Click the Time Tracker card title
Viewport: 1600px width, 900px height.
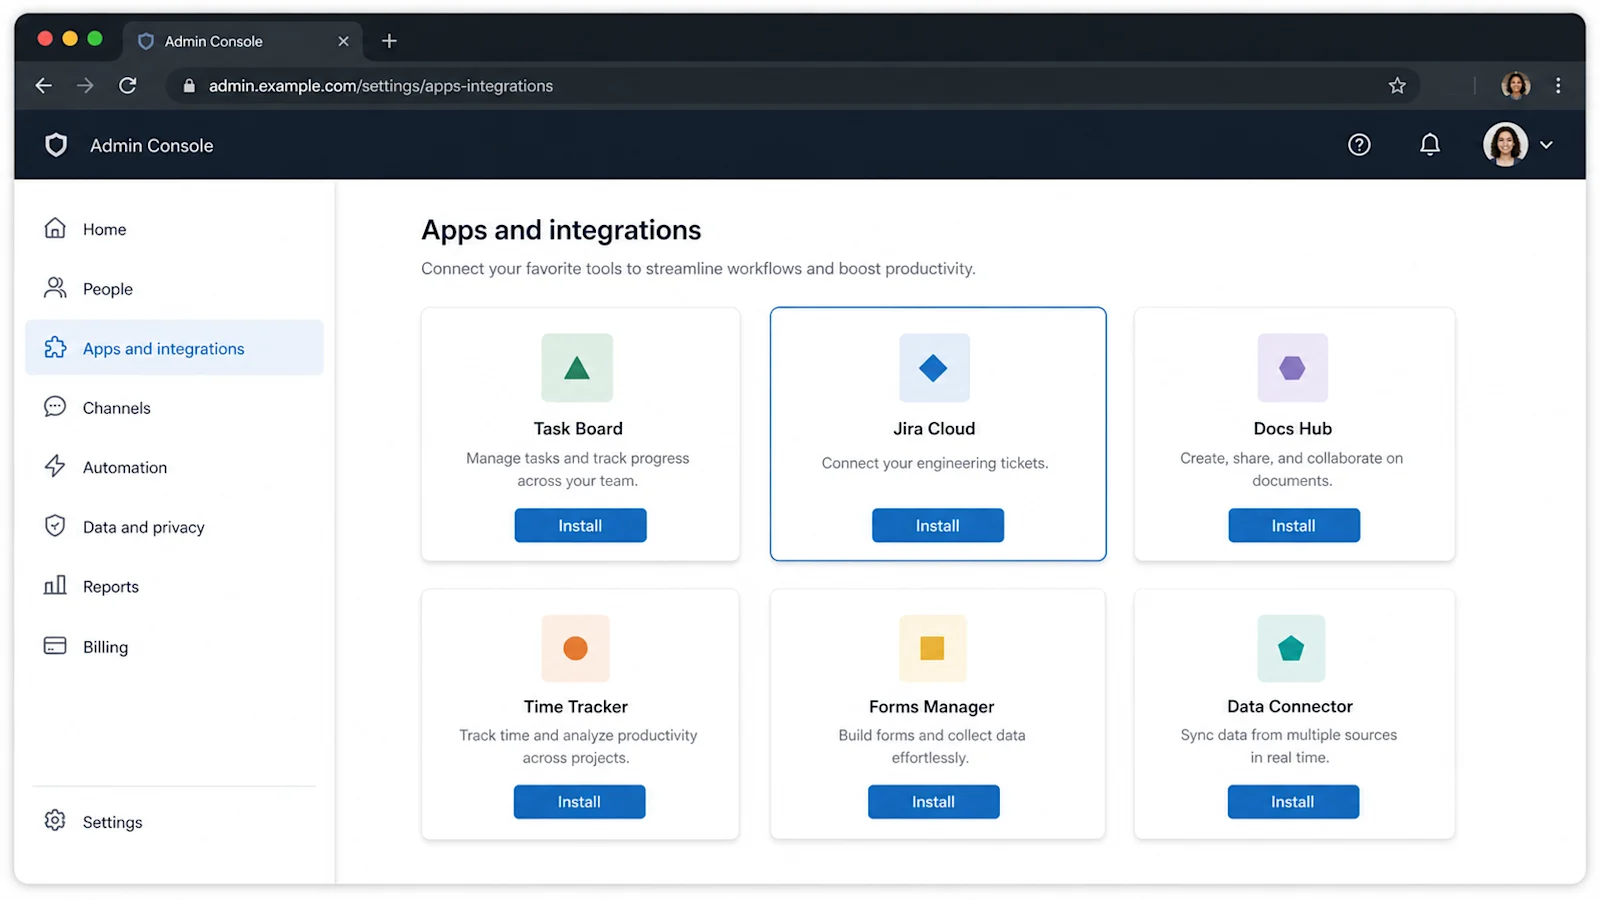(x=576, y=706)
